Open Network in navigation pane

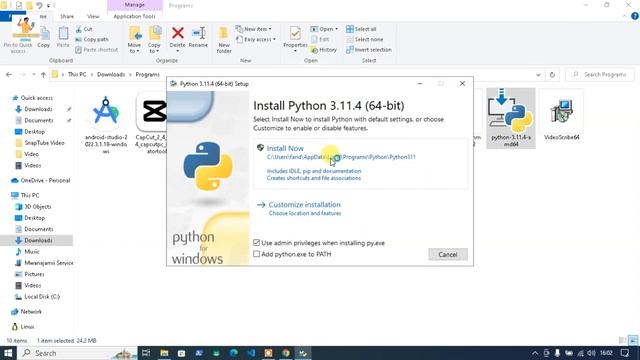point(31,311)
